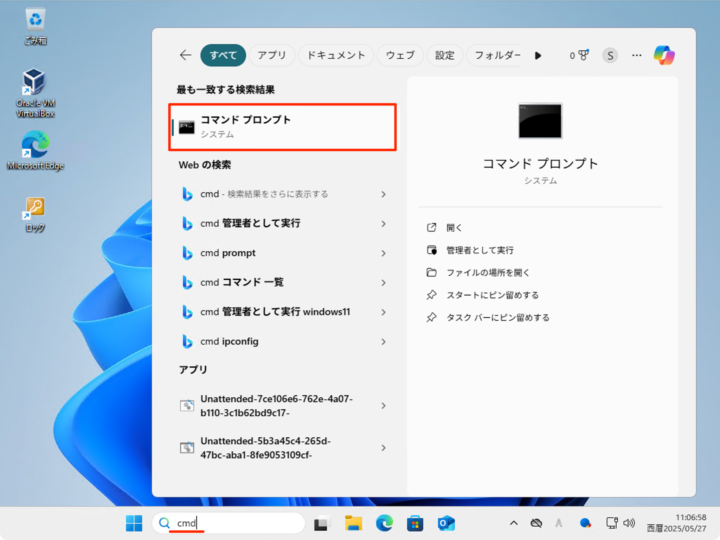Screen dimensions: 720x540
Task: Choose ファイルの場所を開く action
Action: 488,273
